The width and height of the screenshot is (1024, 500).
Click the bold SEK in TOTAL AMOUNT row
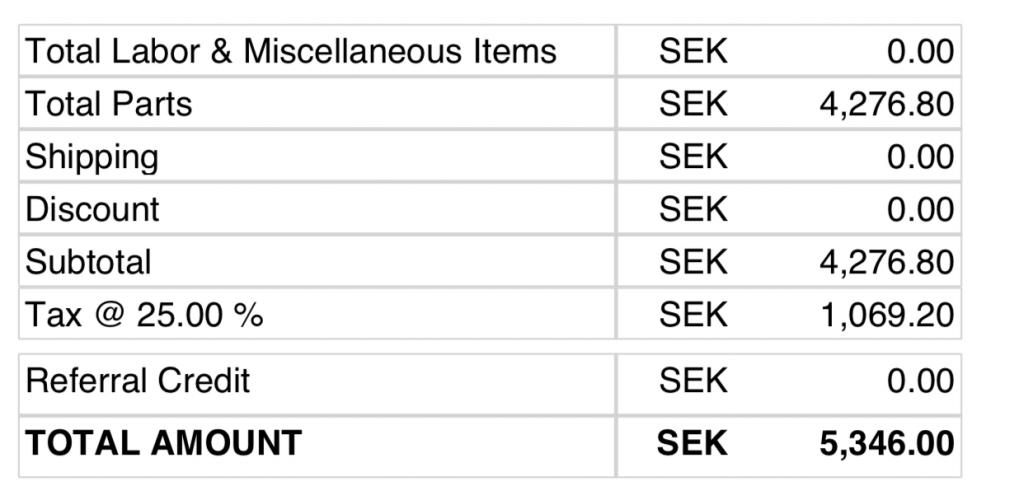point(692,443)
